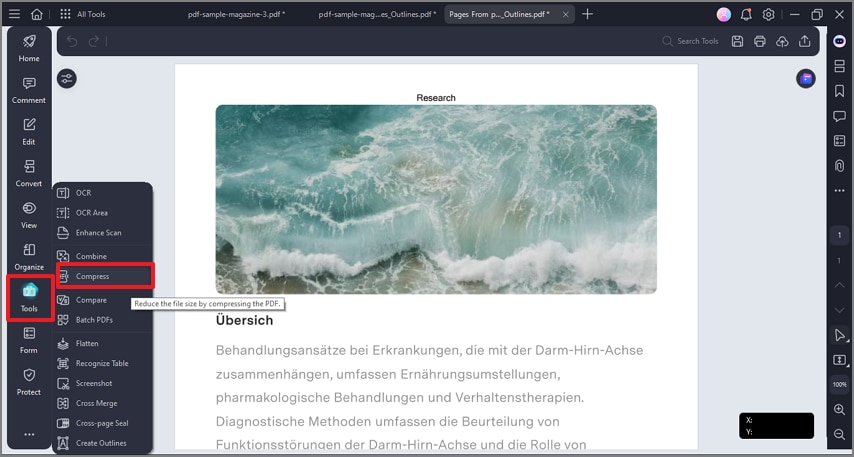Open form fields panel in right sidebar

pos(839,141)
